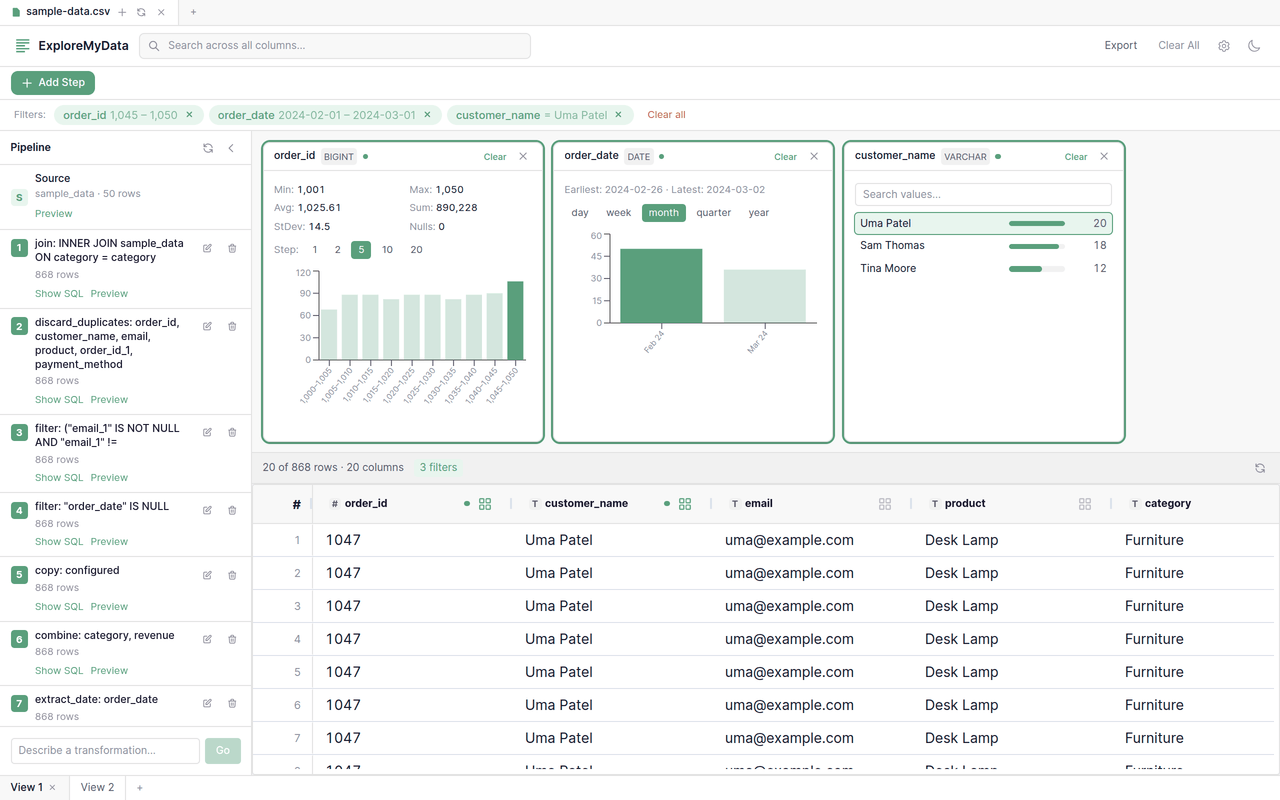Set order_id histogram step size to 10
The height and width of the screenshot is (800, 1280).
tap(387, 249)
